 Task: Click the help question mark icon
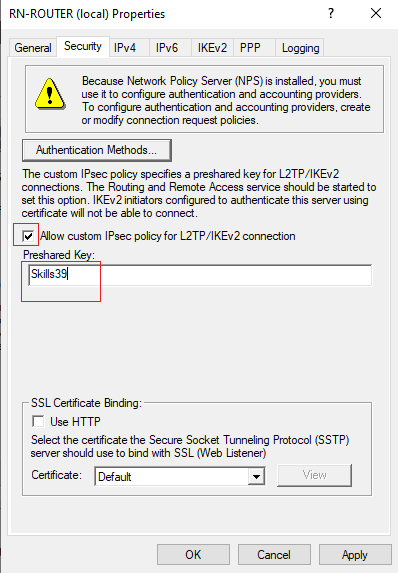tap(331, 14)
